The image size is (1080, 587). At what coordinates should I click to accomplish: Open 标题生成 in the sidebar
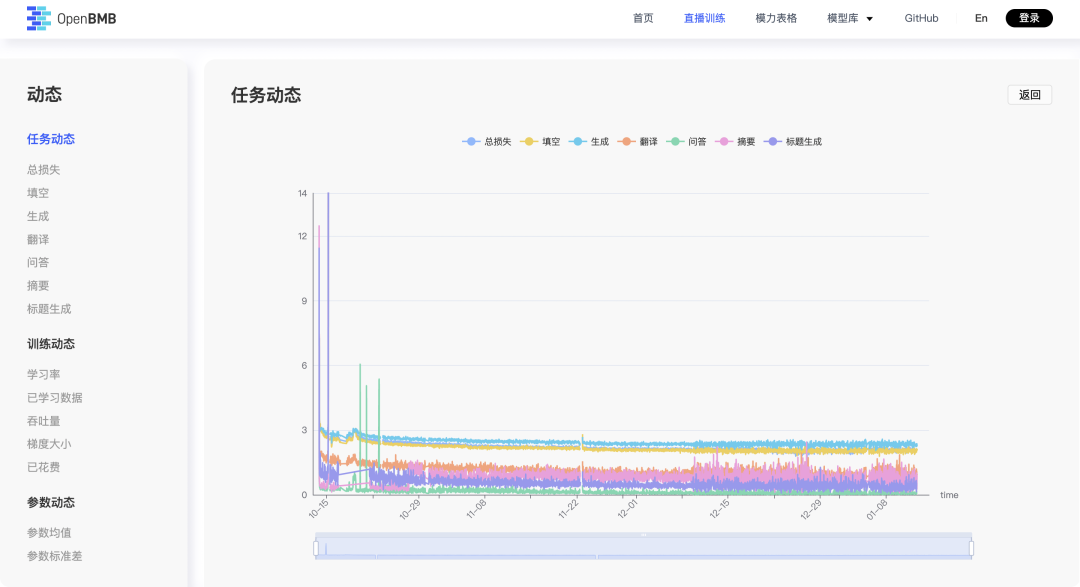point(49,309)
